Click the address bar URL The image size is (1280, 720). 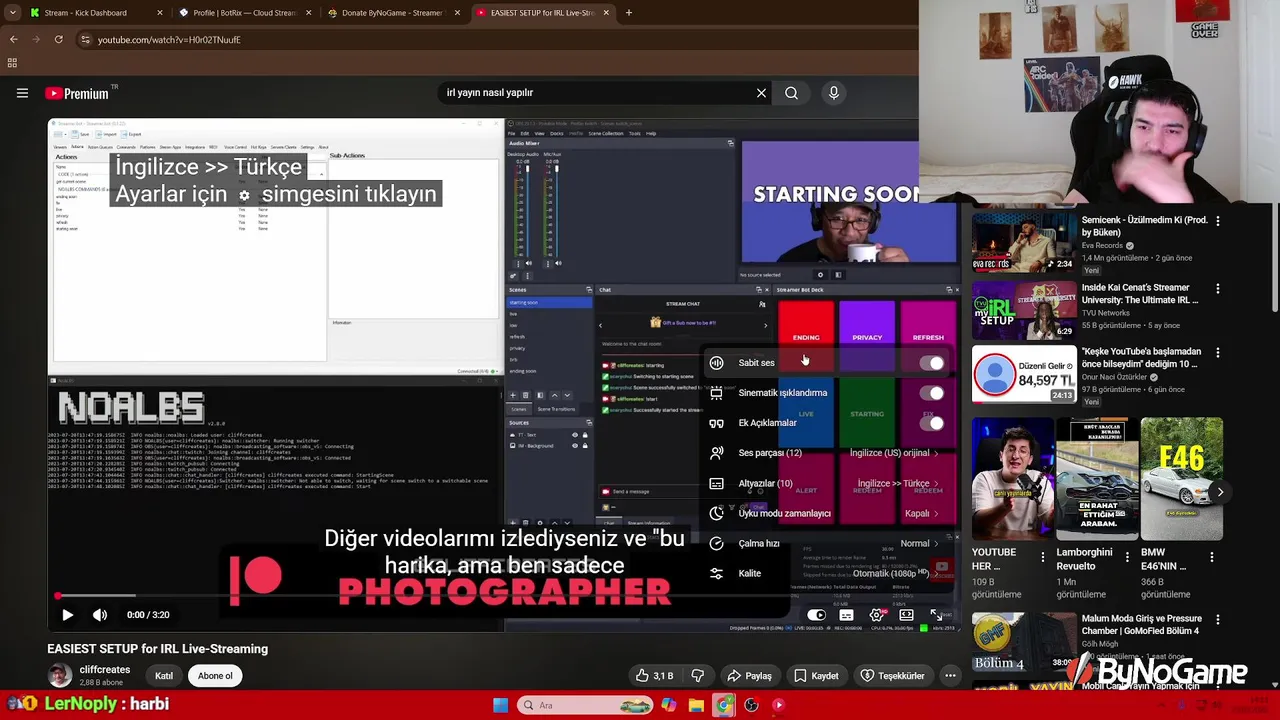pos(169,40)
